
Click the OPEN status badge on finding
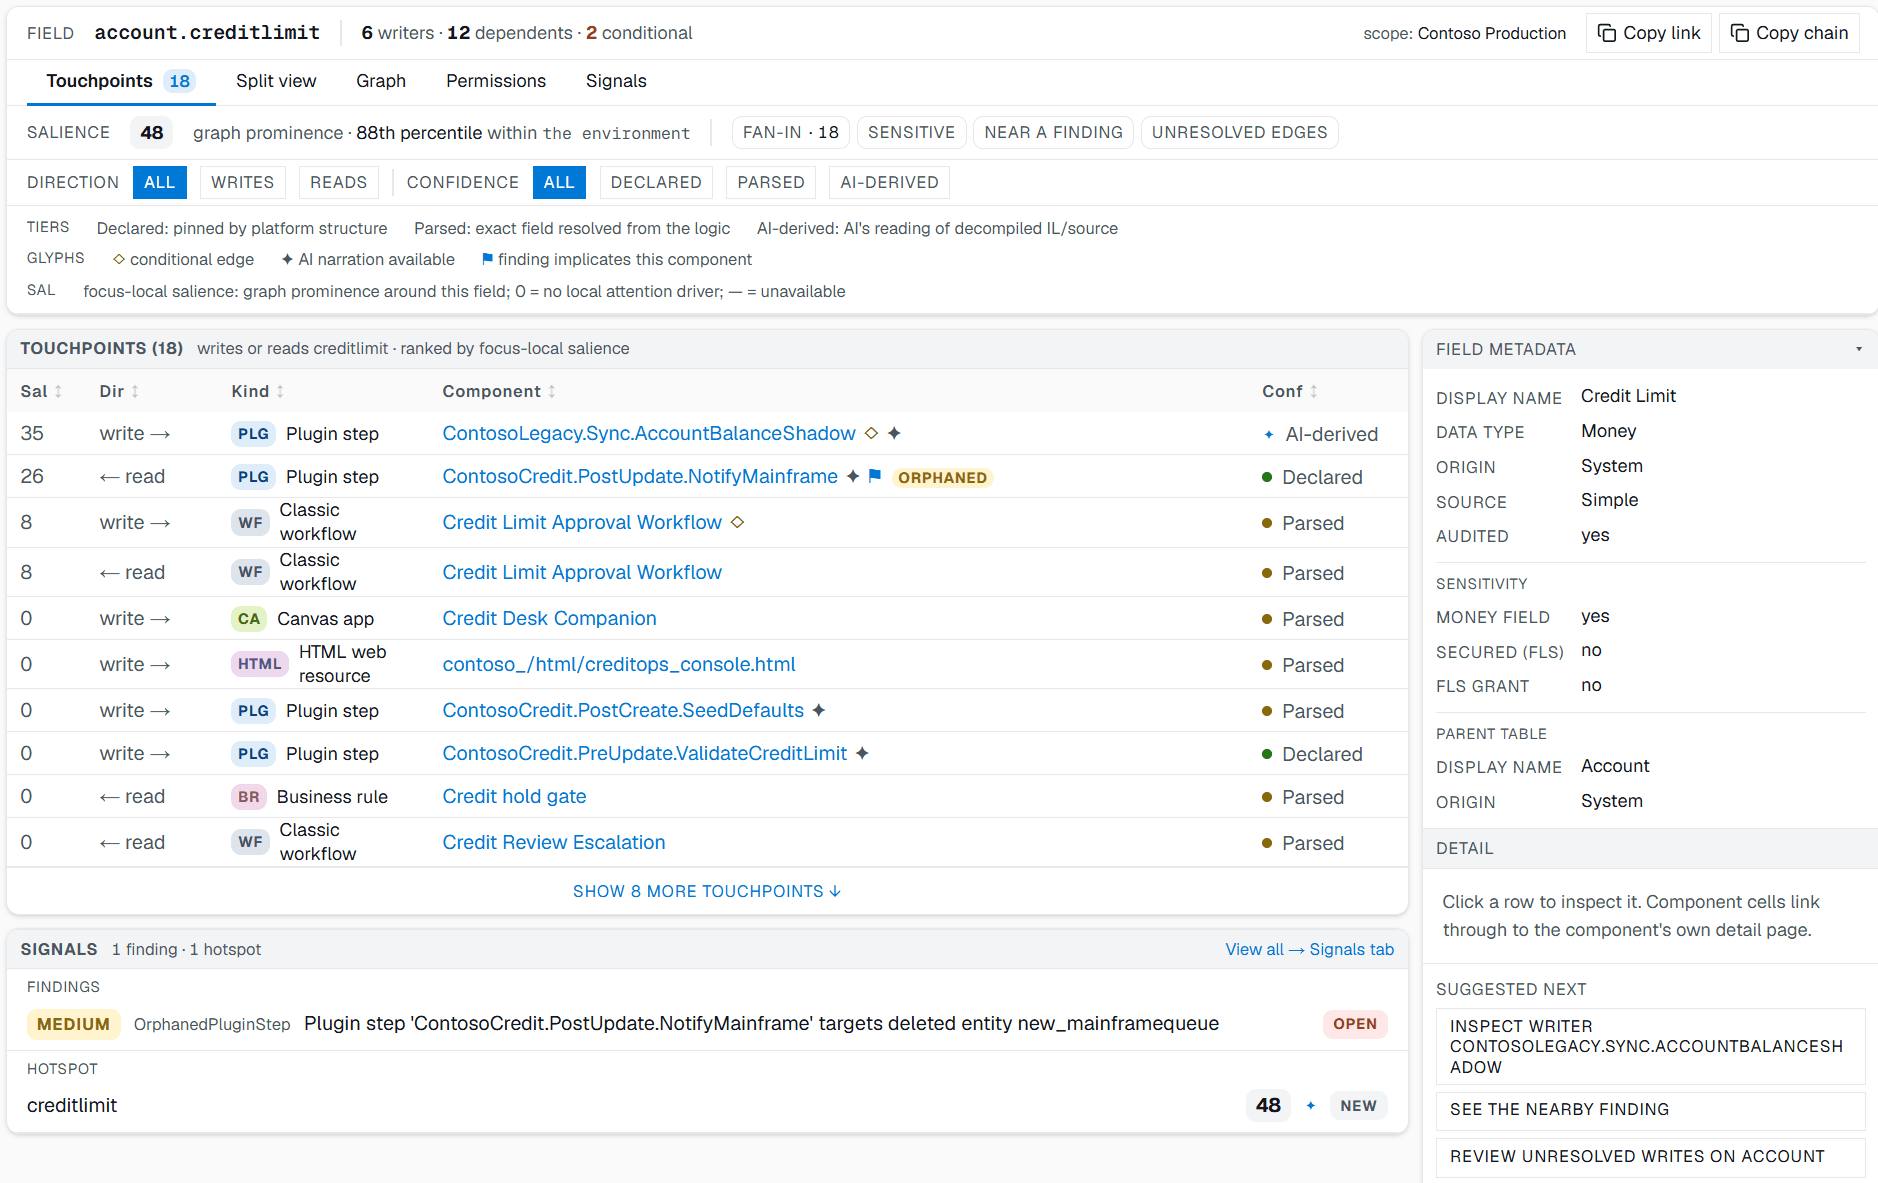coord(1355,1024)
